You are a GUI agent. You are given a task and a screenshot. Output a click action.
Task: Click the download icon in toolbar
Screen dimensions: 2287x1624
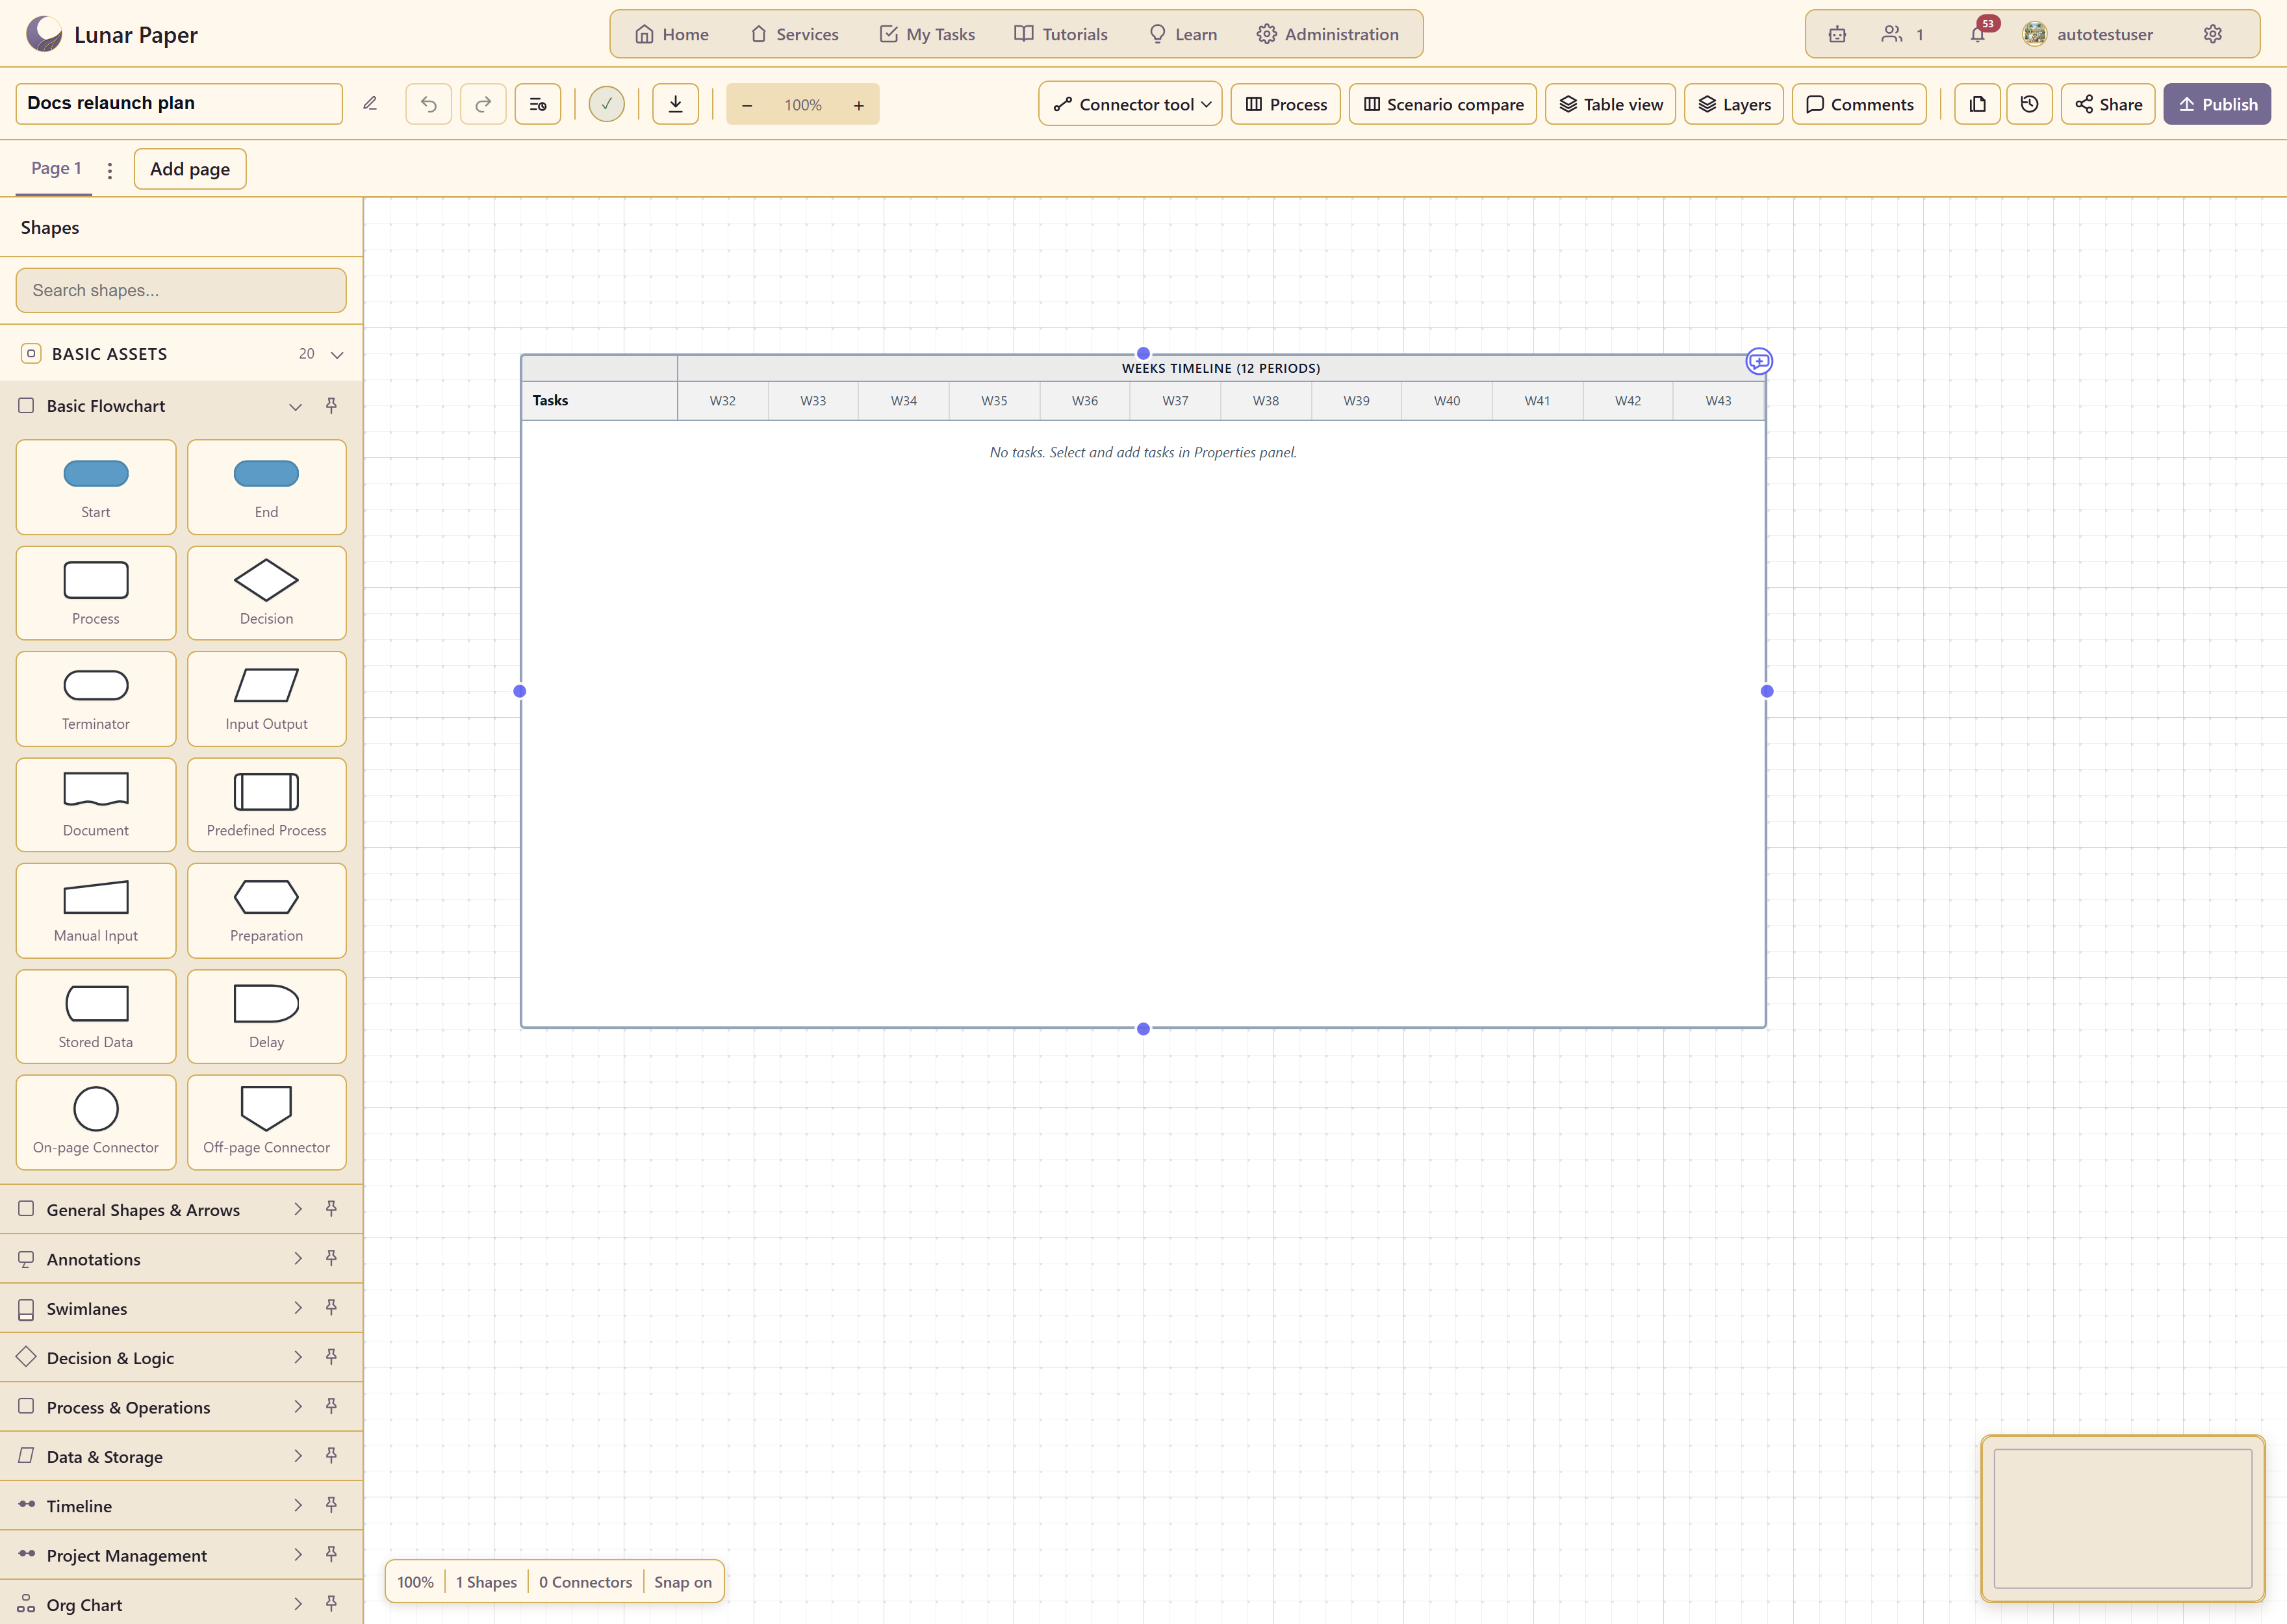click(x=676, y=104)
